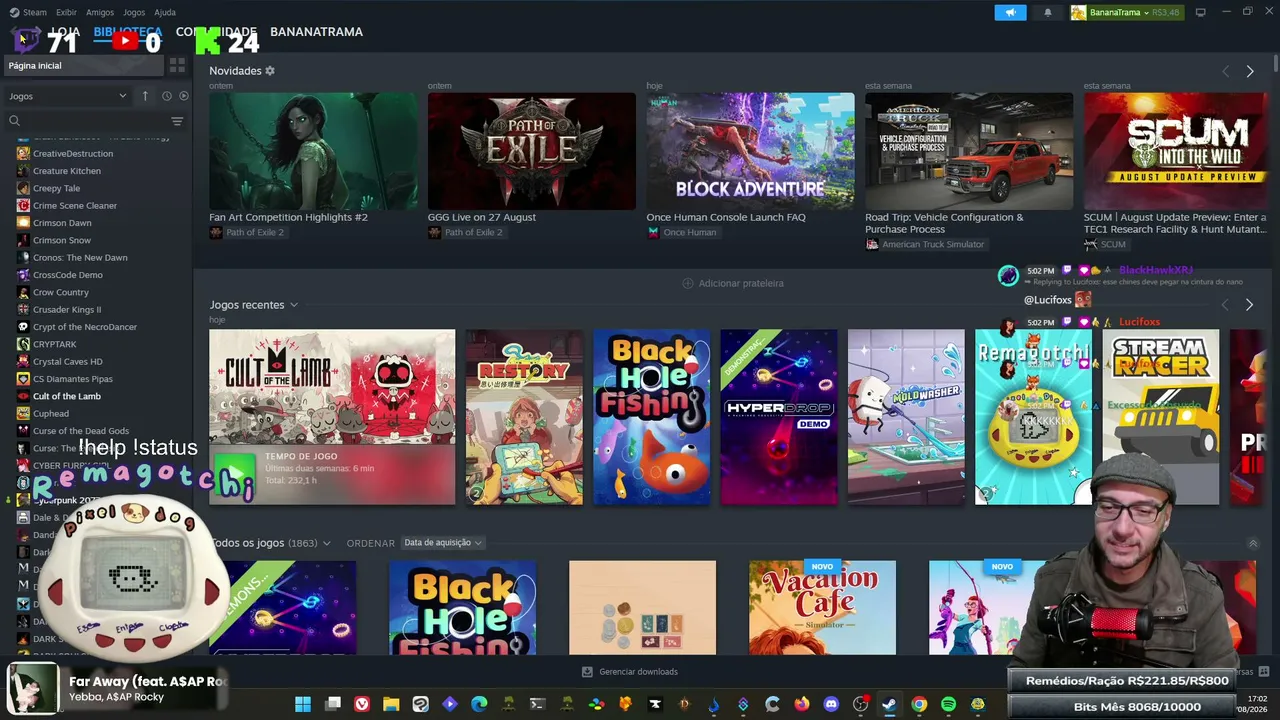Expand the Jogos recentes shelf dropdown

coord(294,305)
